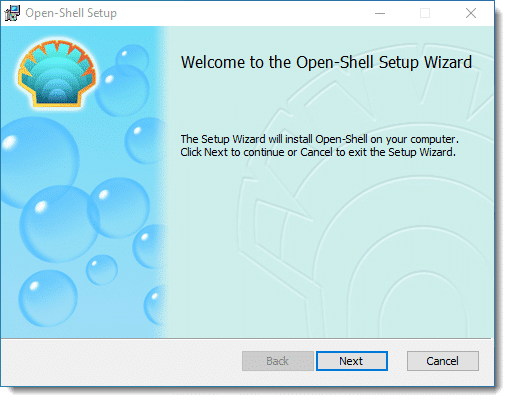
Task: Click the greyed-out Back button
Action: tap(277, 361)
